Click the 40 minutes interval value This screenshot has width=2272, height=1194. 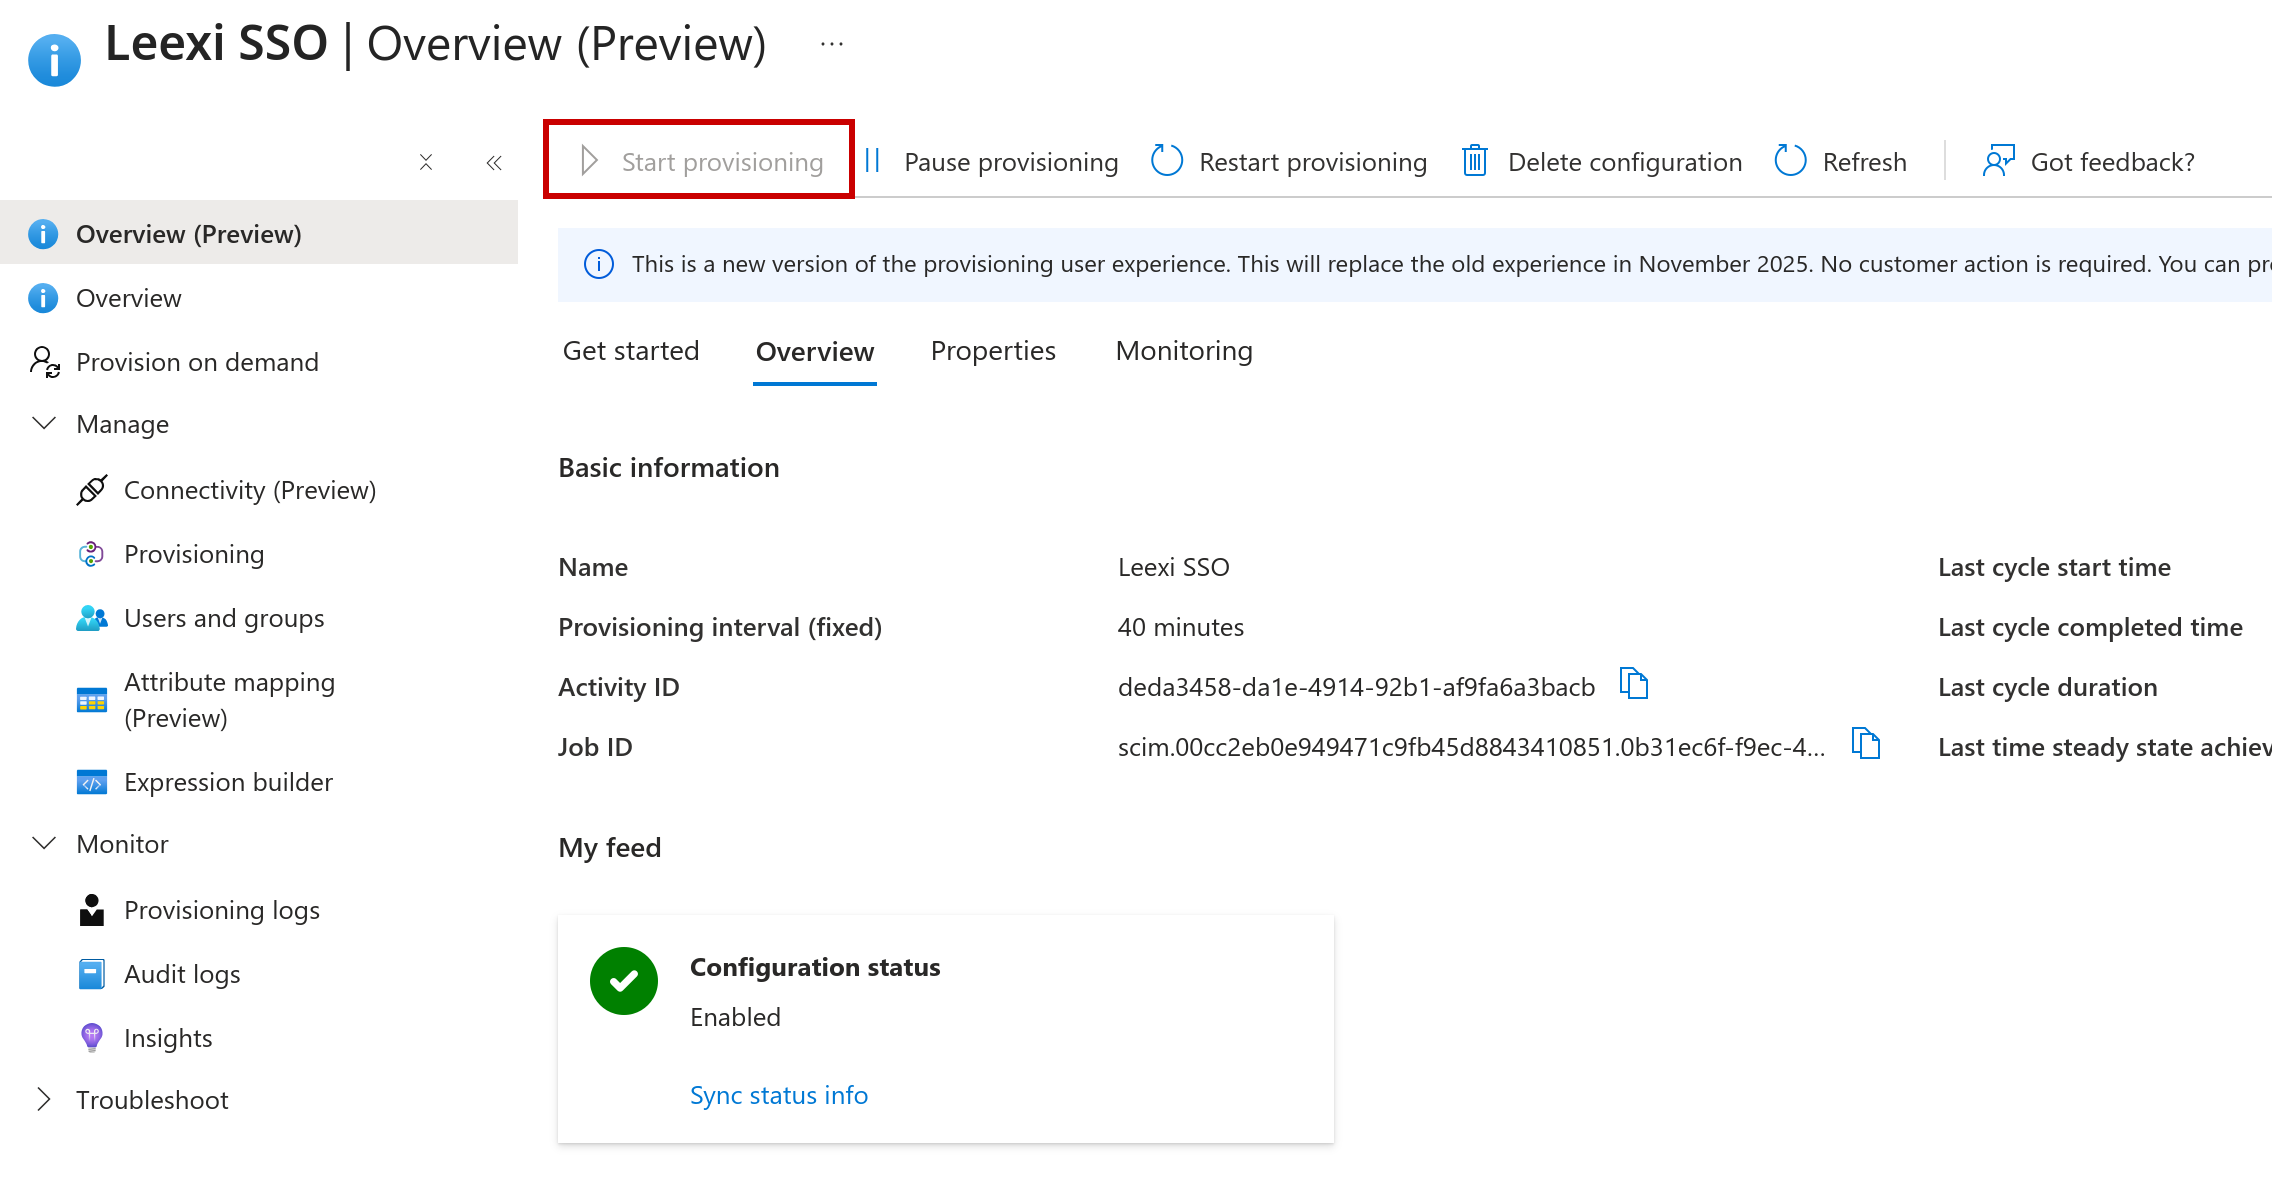(x=1180, y=627)
